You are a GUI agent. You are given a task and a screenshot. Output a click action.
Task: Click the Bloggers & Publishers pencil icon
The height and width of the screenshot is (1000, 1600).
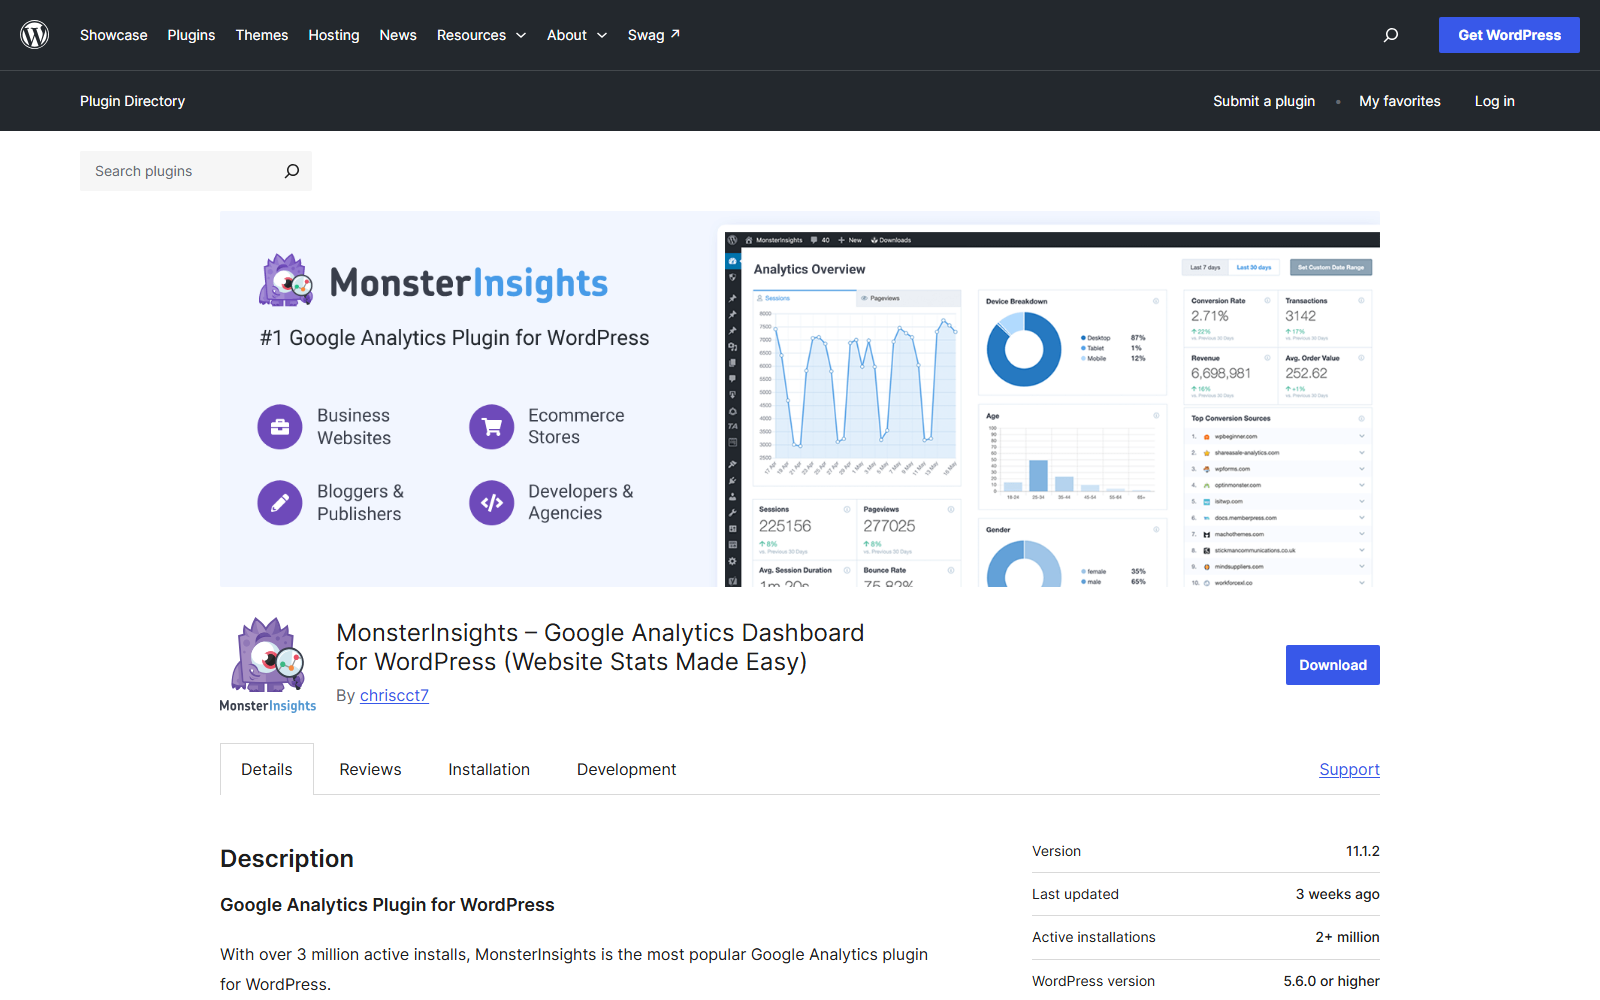click(280, 503)
